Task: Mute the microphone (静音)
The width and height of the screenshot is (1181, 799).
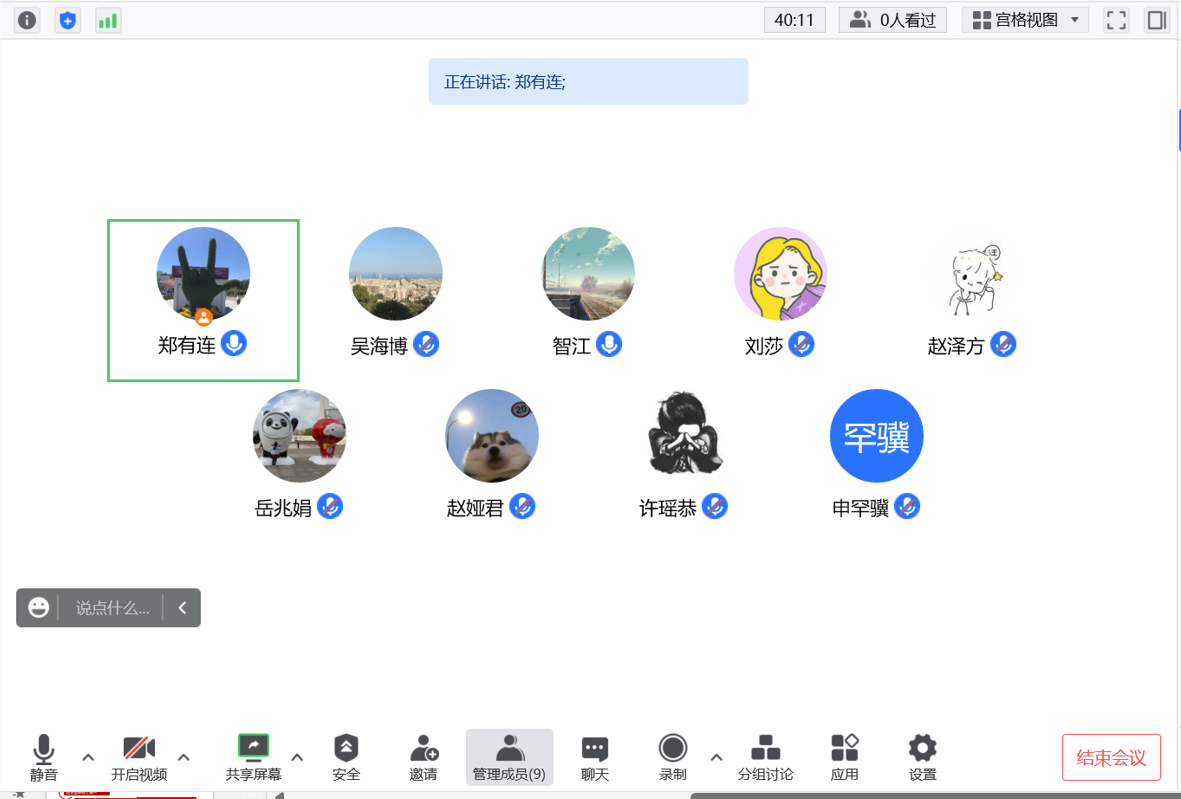Action: click(43, 758)
